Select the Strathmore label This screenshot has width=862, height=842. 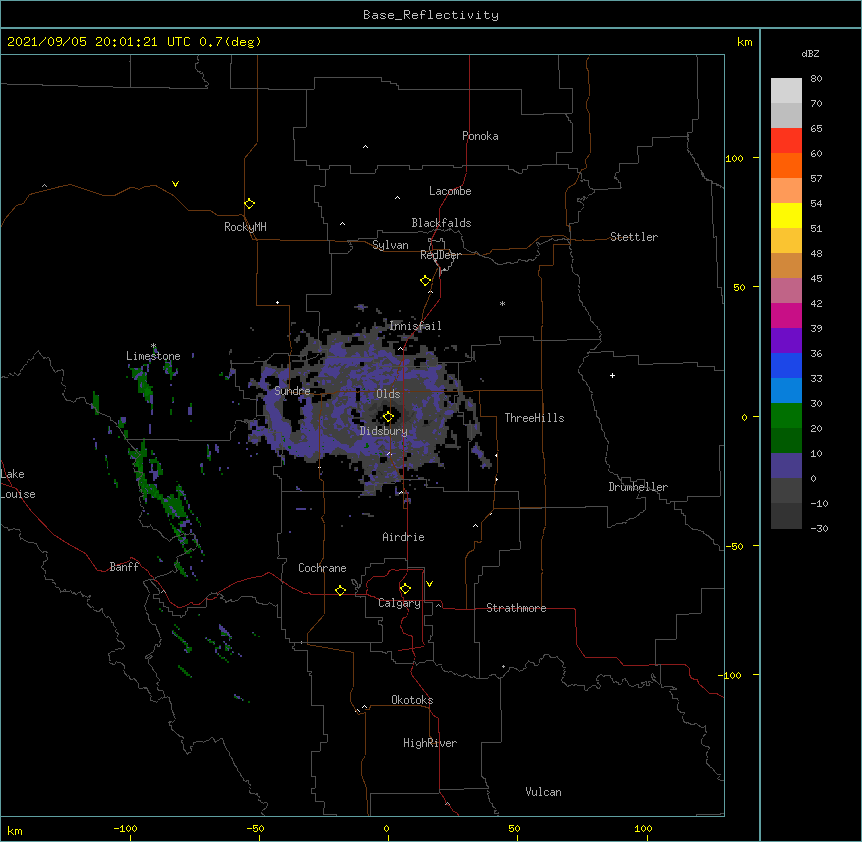tap(516, 608)
